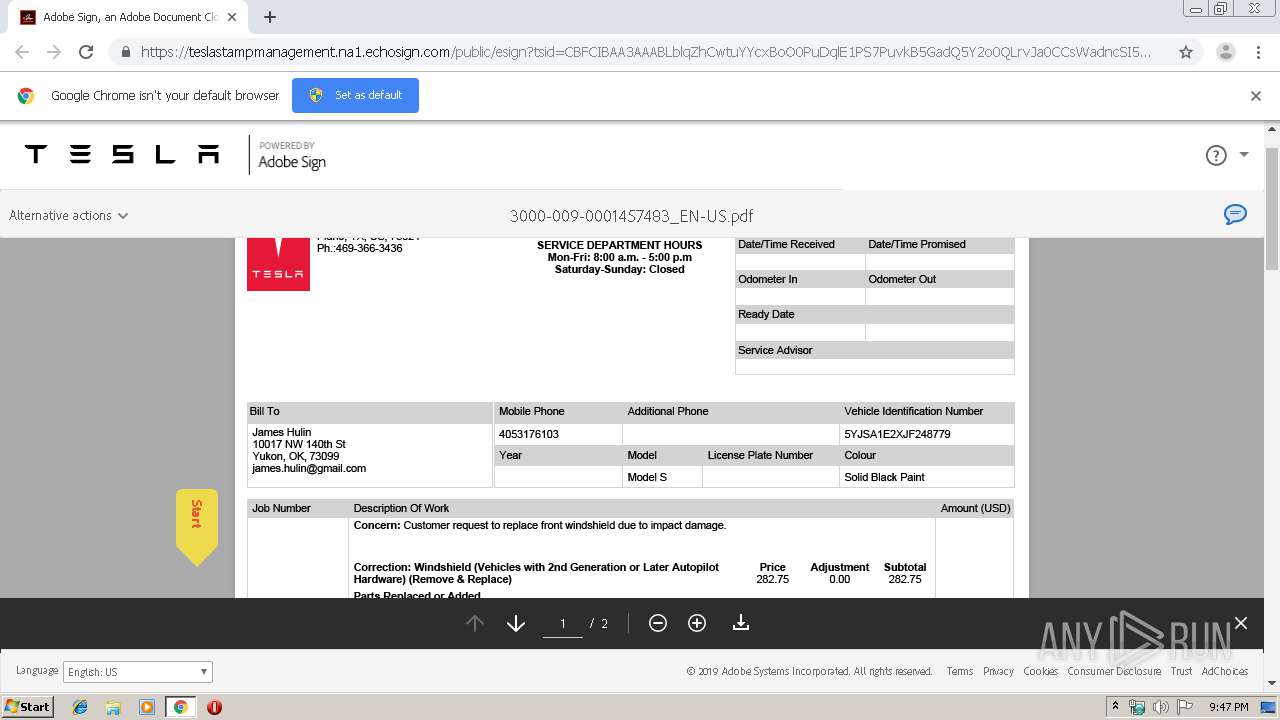The height and width of the screenshot is (720, 1280).
Task: Open the Privacy link
Action: 998,671
